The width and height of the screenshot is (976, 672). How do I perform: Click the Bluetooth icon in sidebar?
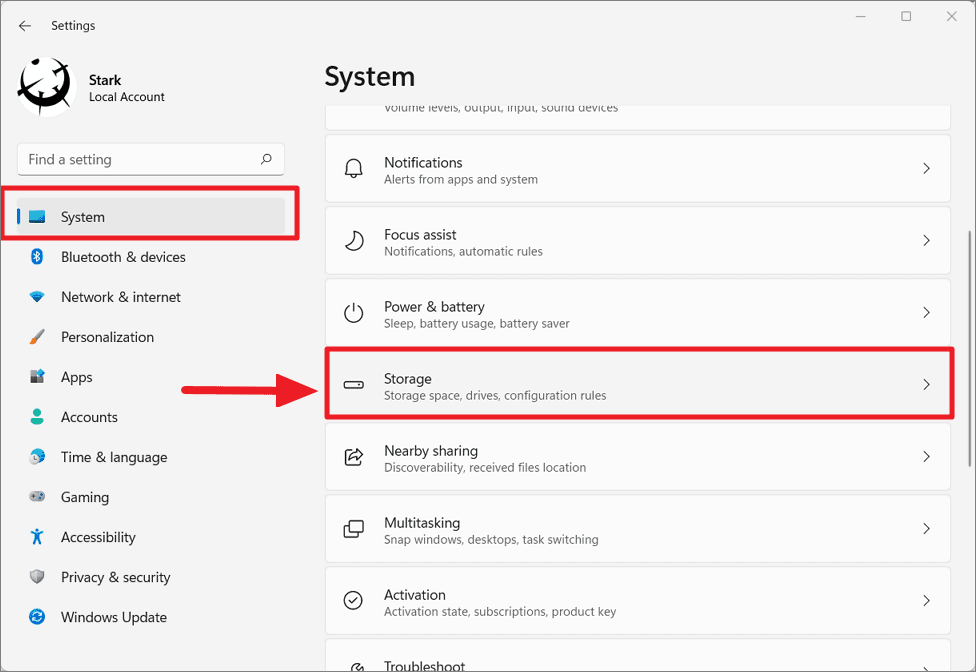(x=37, y=256)
